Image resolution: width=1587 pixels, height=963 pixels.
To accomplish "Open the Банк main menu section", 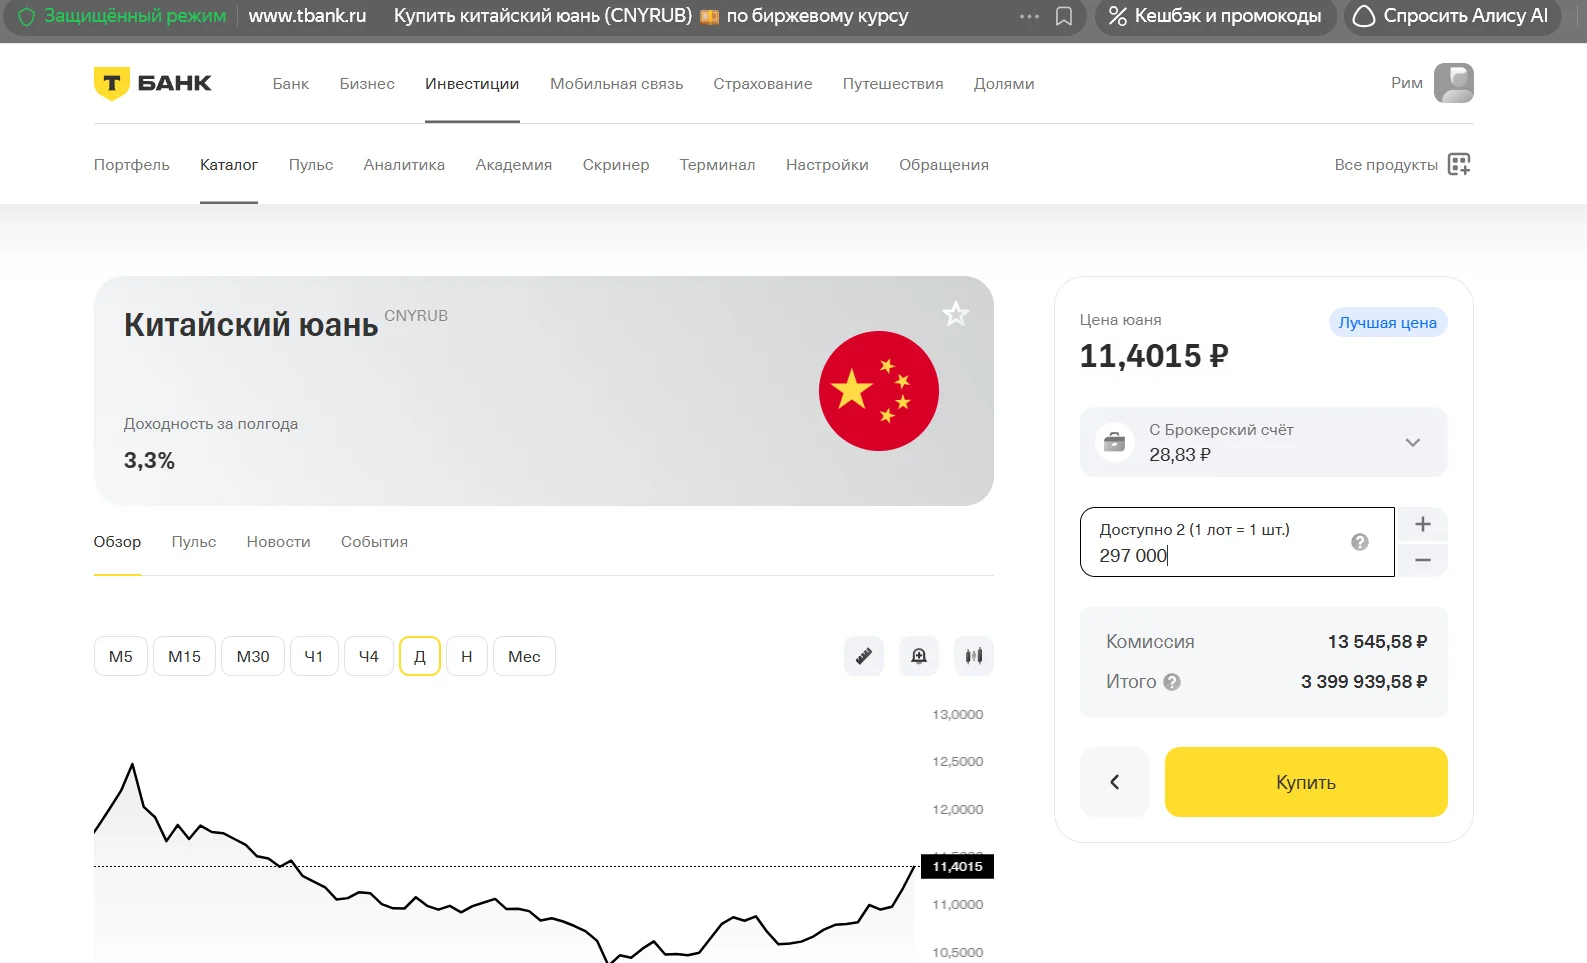I will coord(291,84).
